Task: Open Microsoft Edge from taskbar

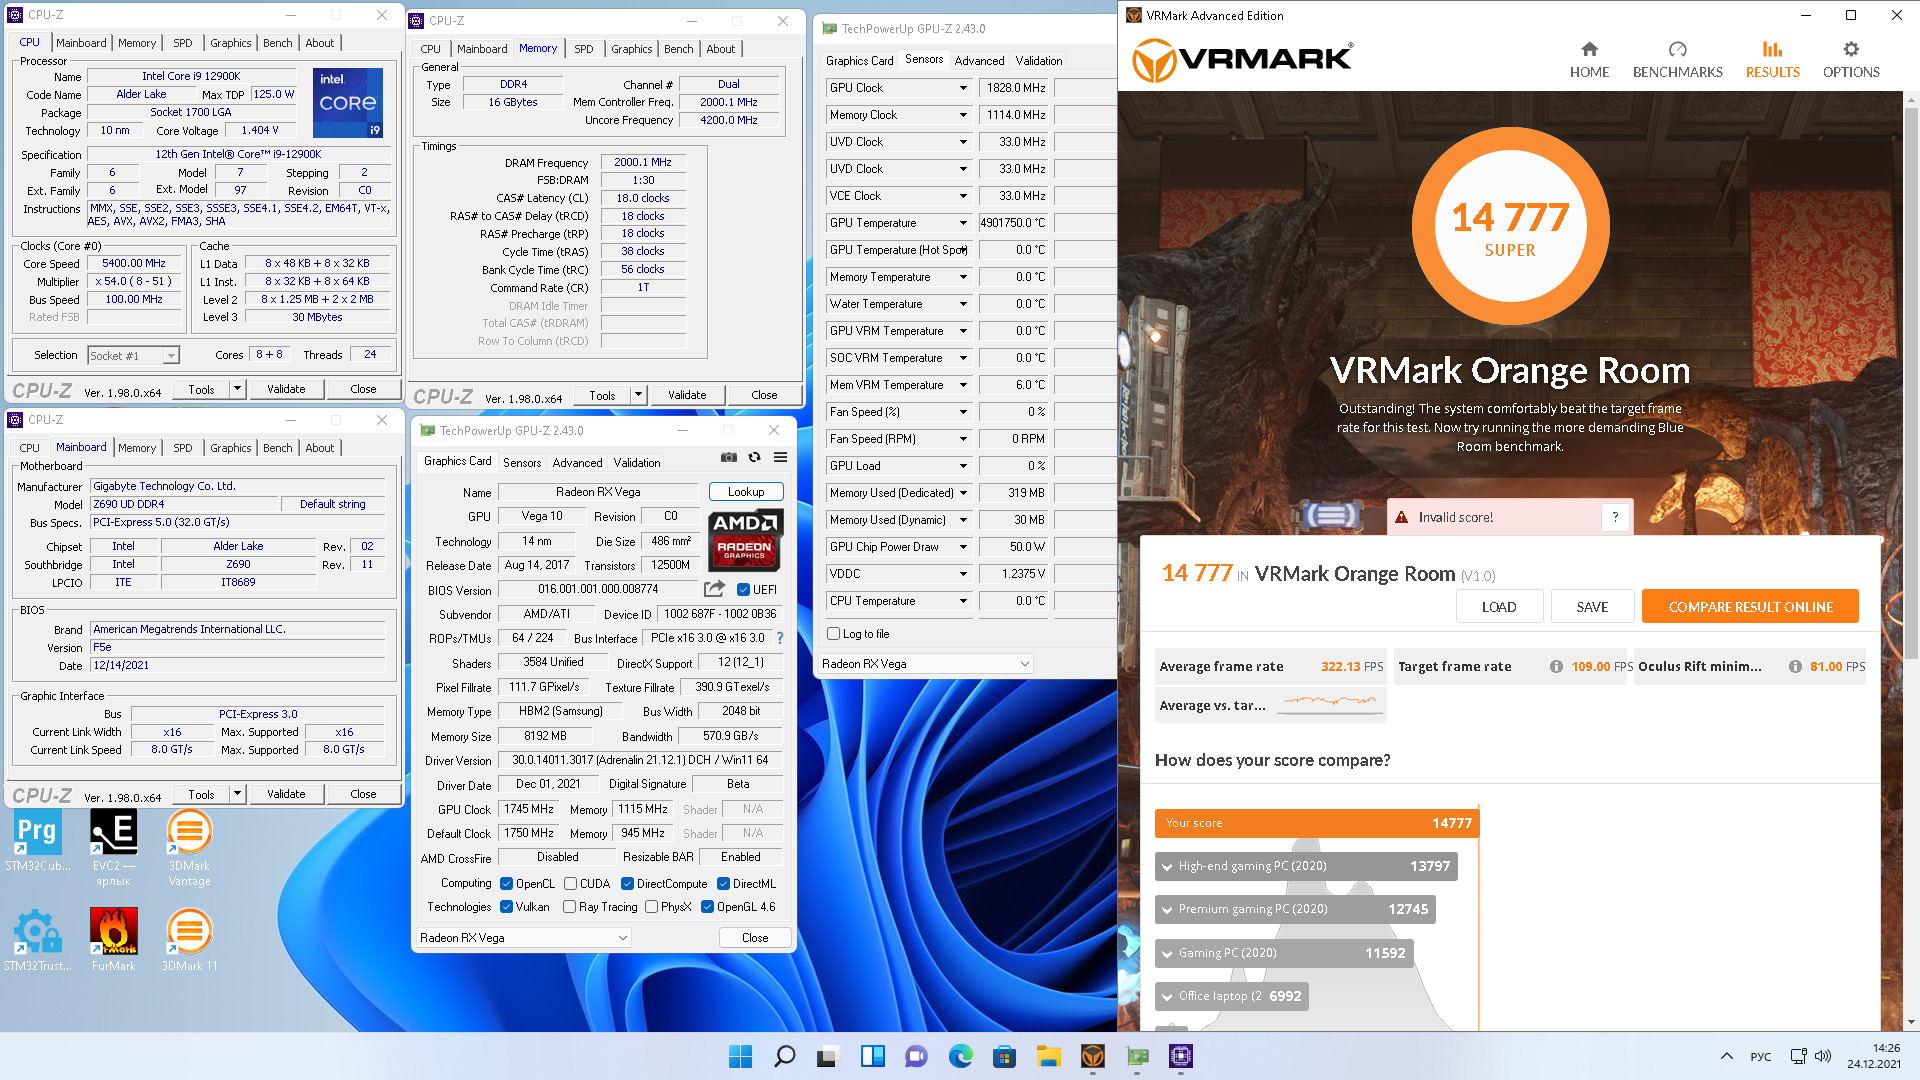Action: pyautogui.click(x=960, y=1056)
